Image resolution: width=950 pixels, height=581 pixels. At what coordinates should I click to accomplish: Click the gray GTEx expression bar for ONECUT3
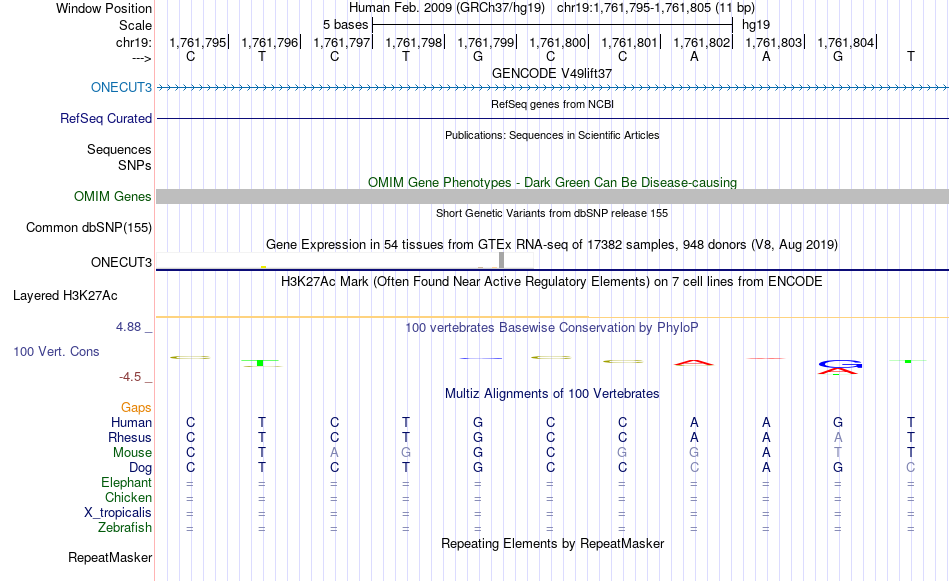click(x=502, y=260)
